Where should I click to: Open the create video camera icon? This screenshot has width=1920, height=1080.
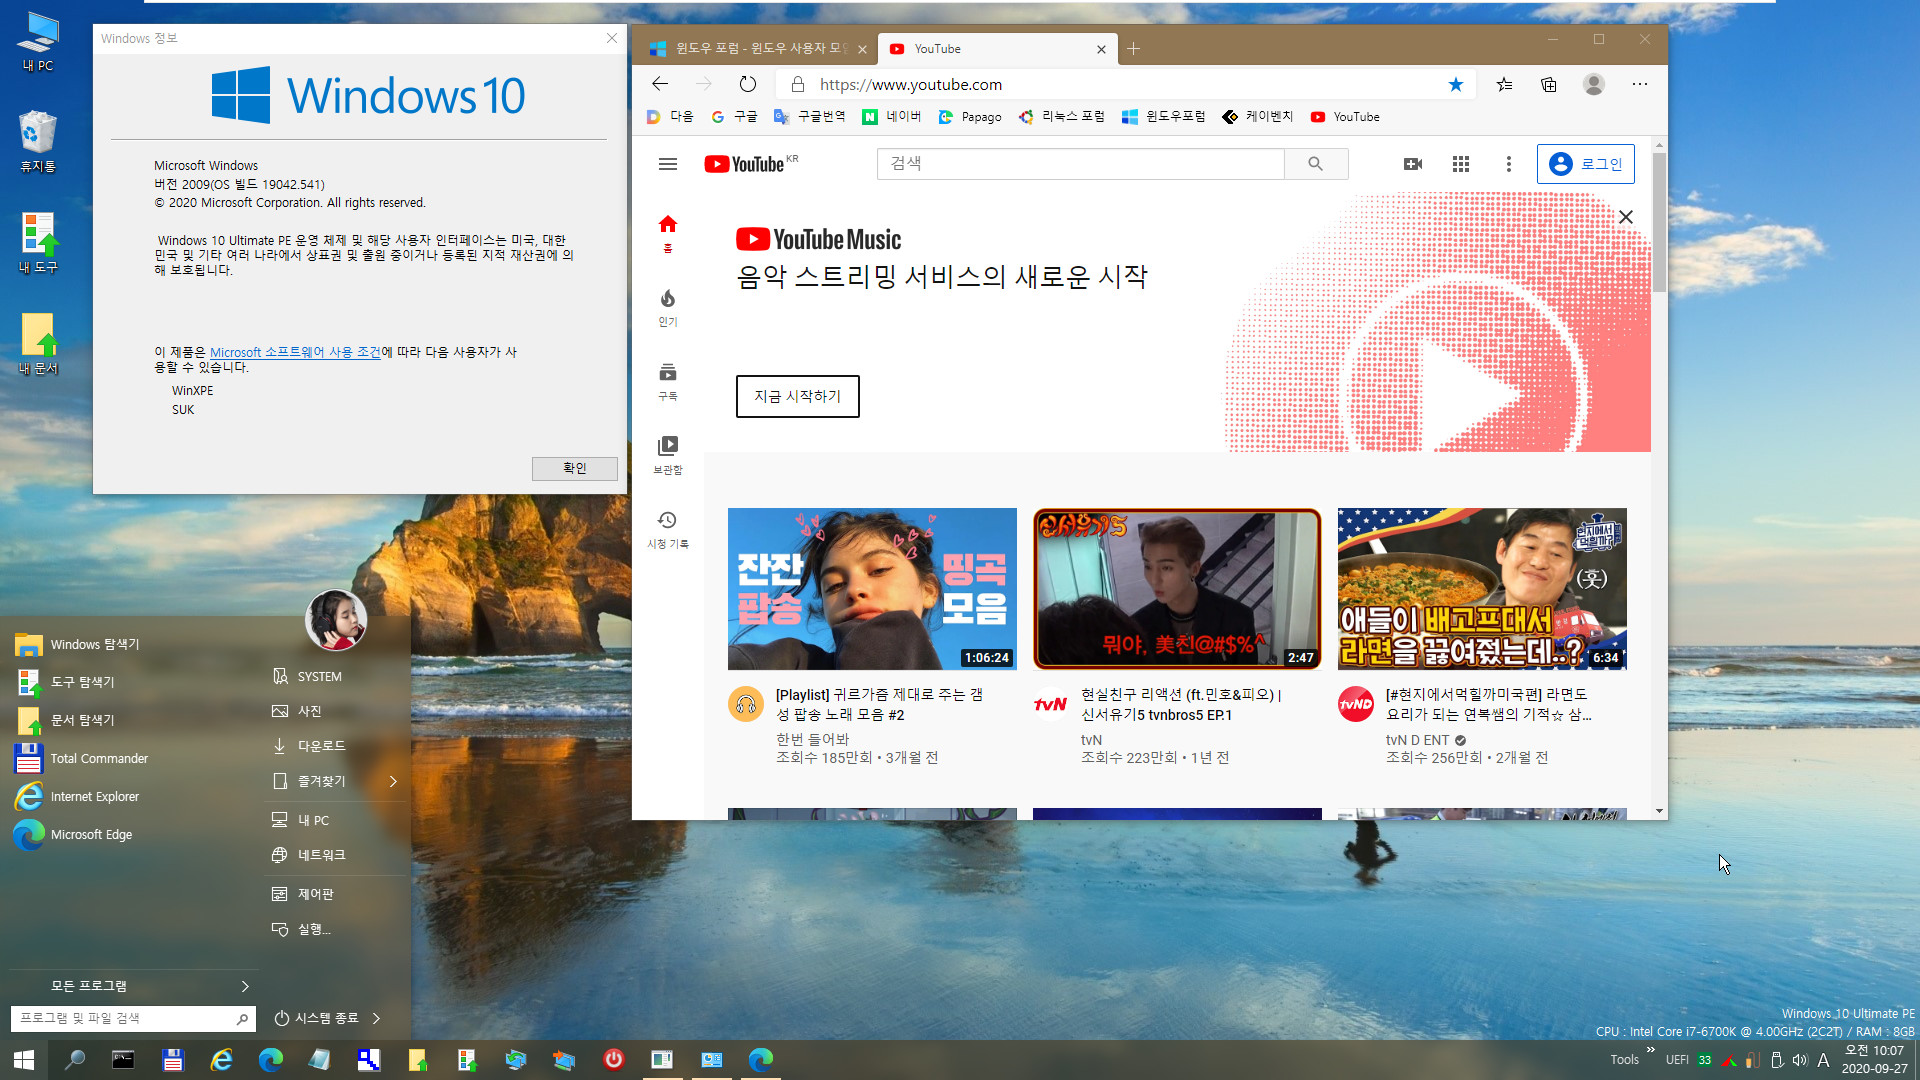(x=1413, y=164)
